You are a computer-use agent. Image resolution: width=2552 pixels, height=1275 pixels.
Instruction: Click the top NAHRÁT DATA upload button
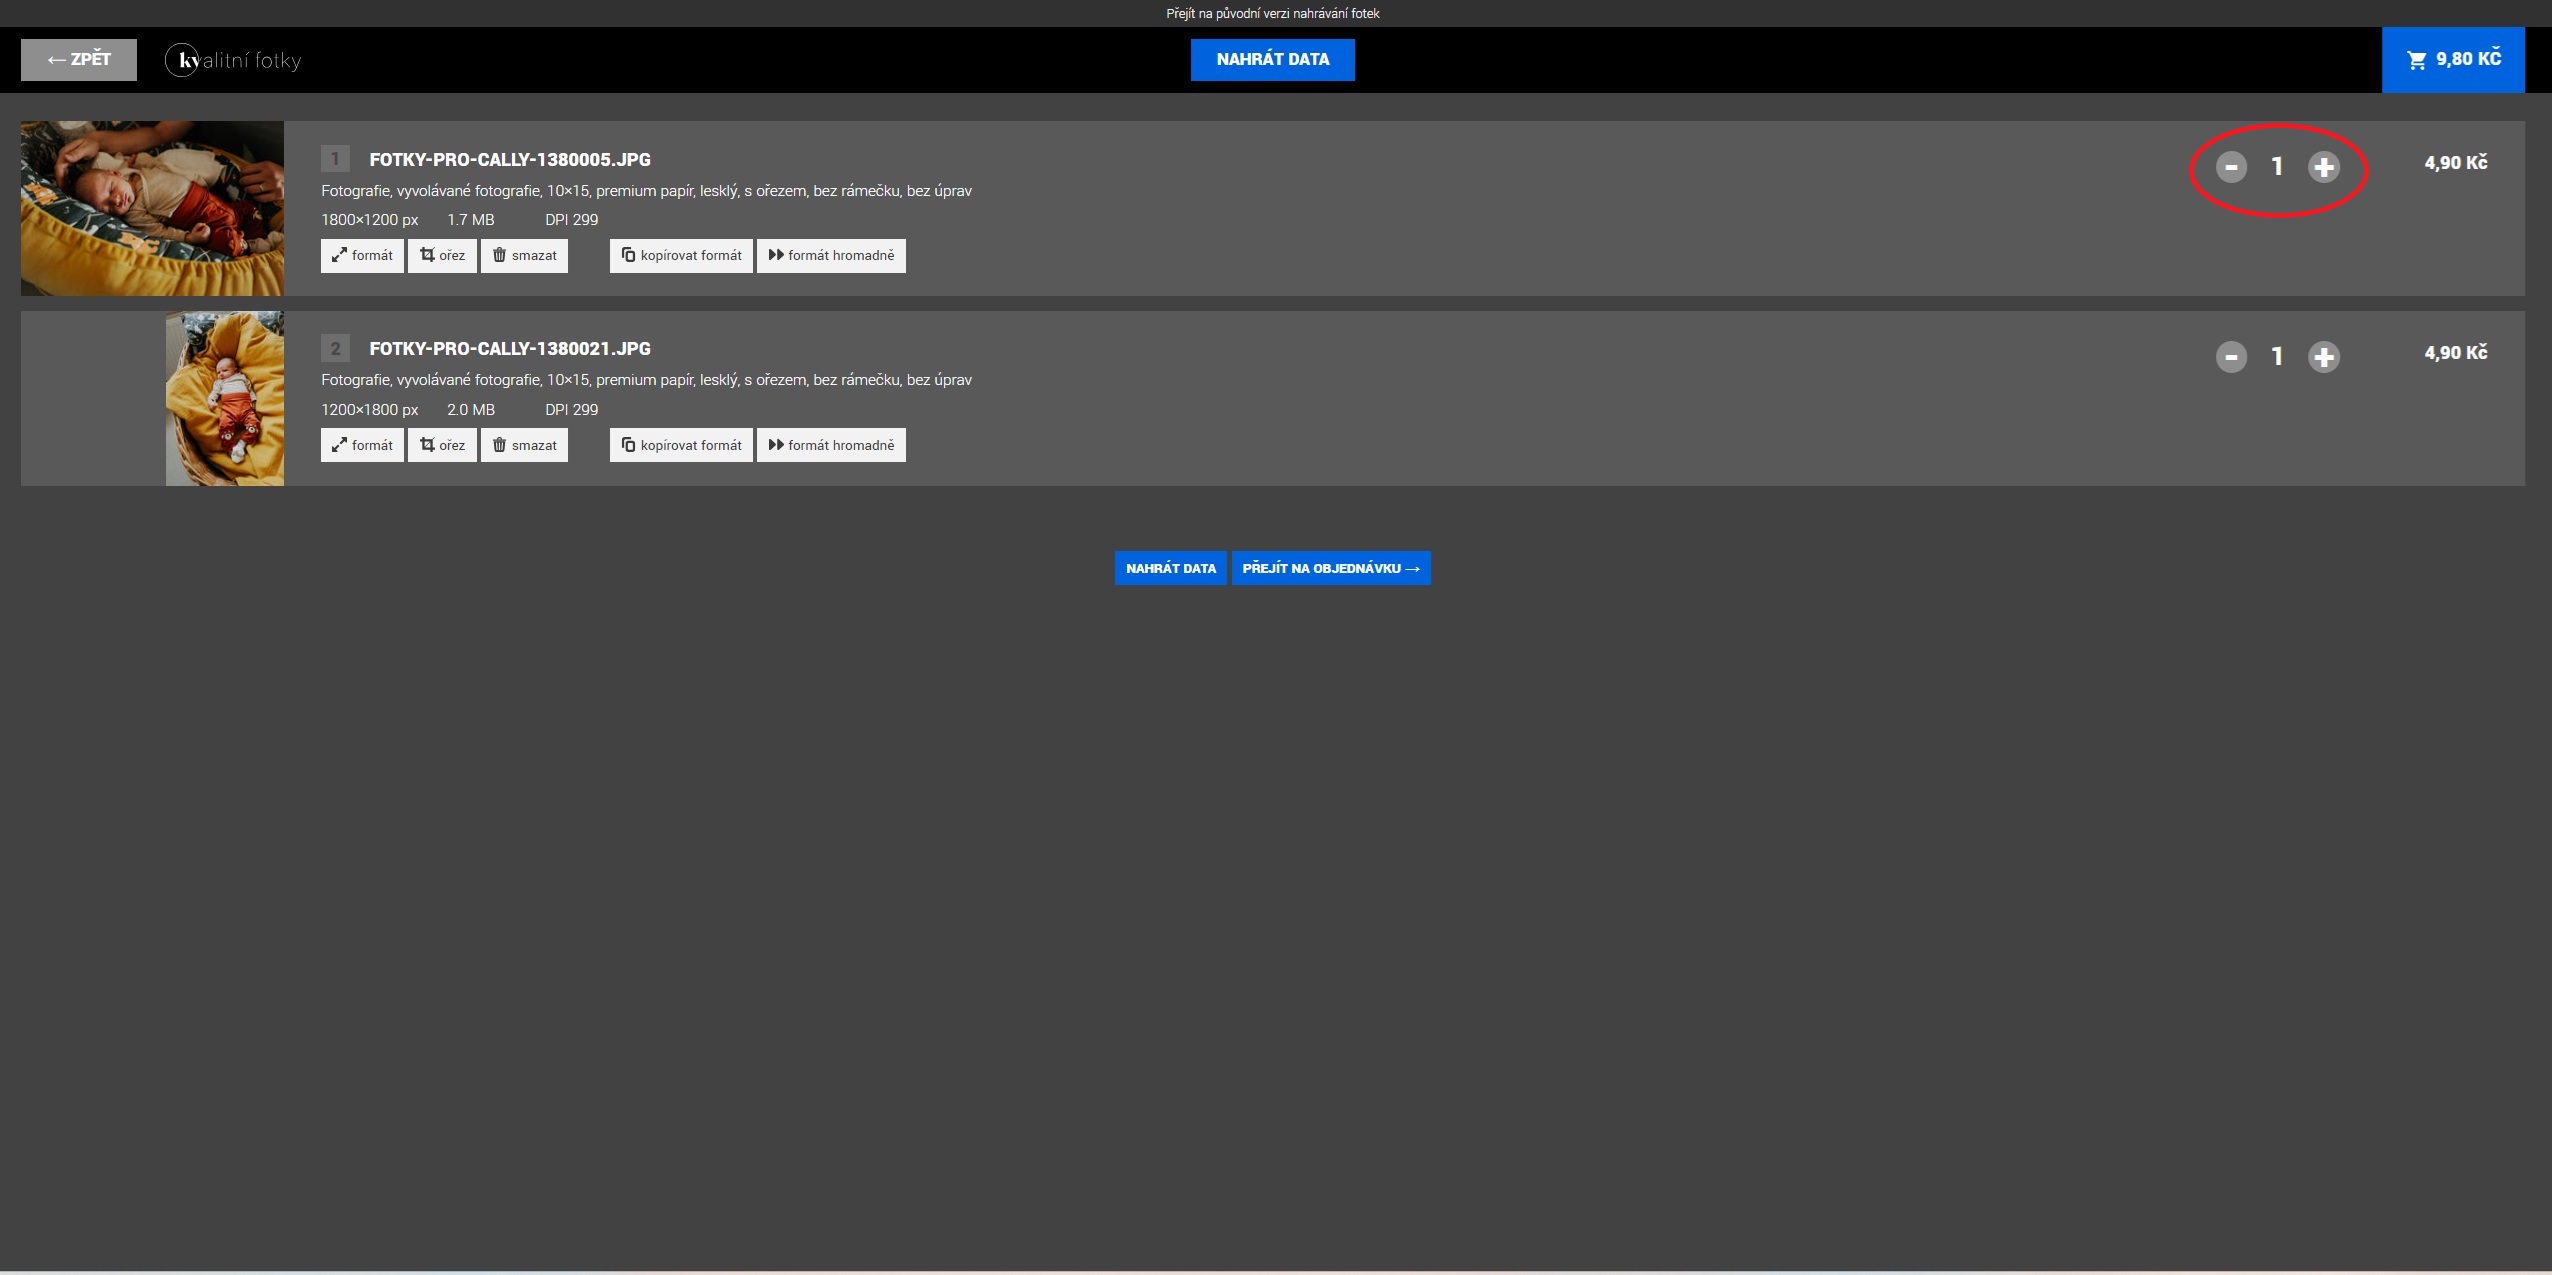[x=1272, y=60]
